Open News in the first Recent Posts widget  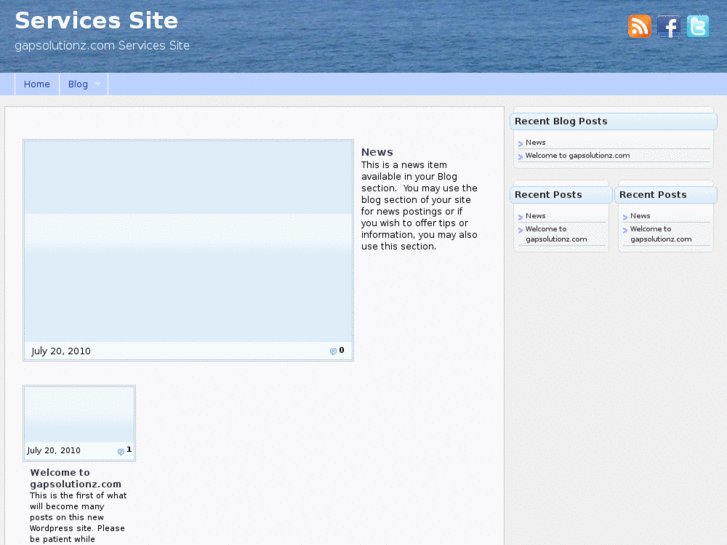pos(535,216)
